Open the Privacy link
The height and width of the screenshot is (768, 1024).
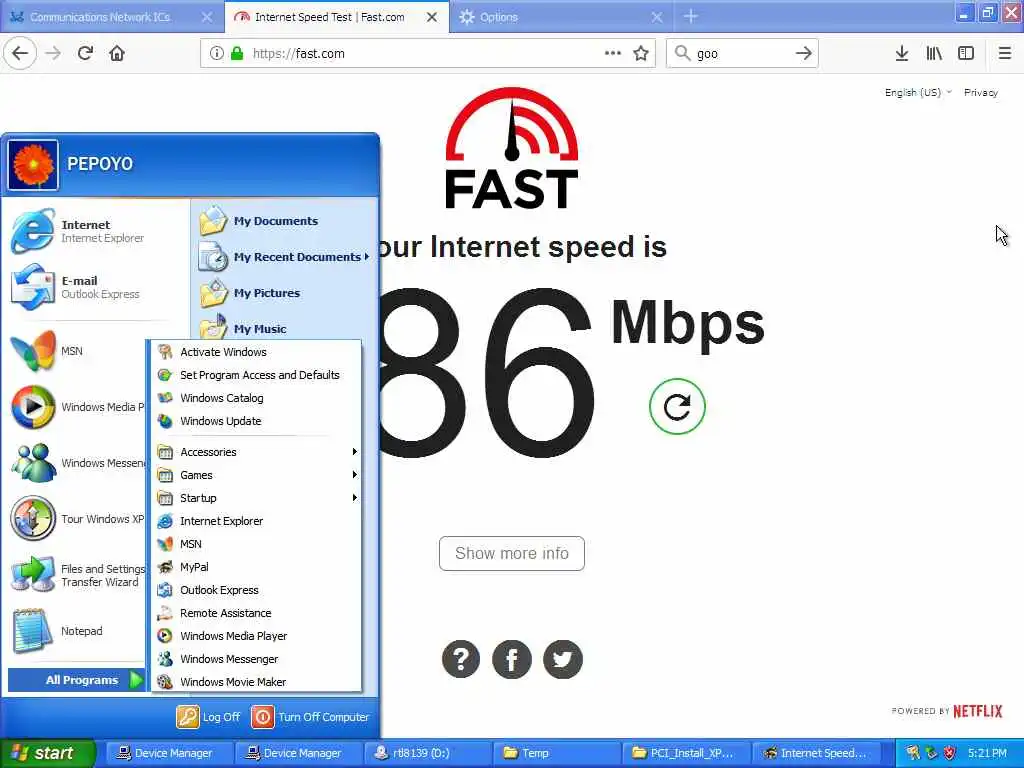pos(981,93)
